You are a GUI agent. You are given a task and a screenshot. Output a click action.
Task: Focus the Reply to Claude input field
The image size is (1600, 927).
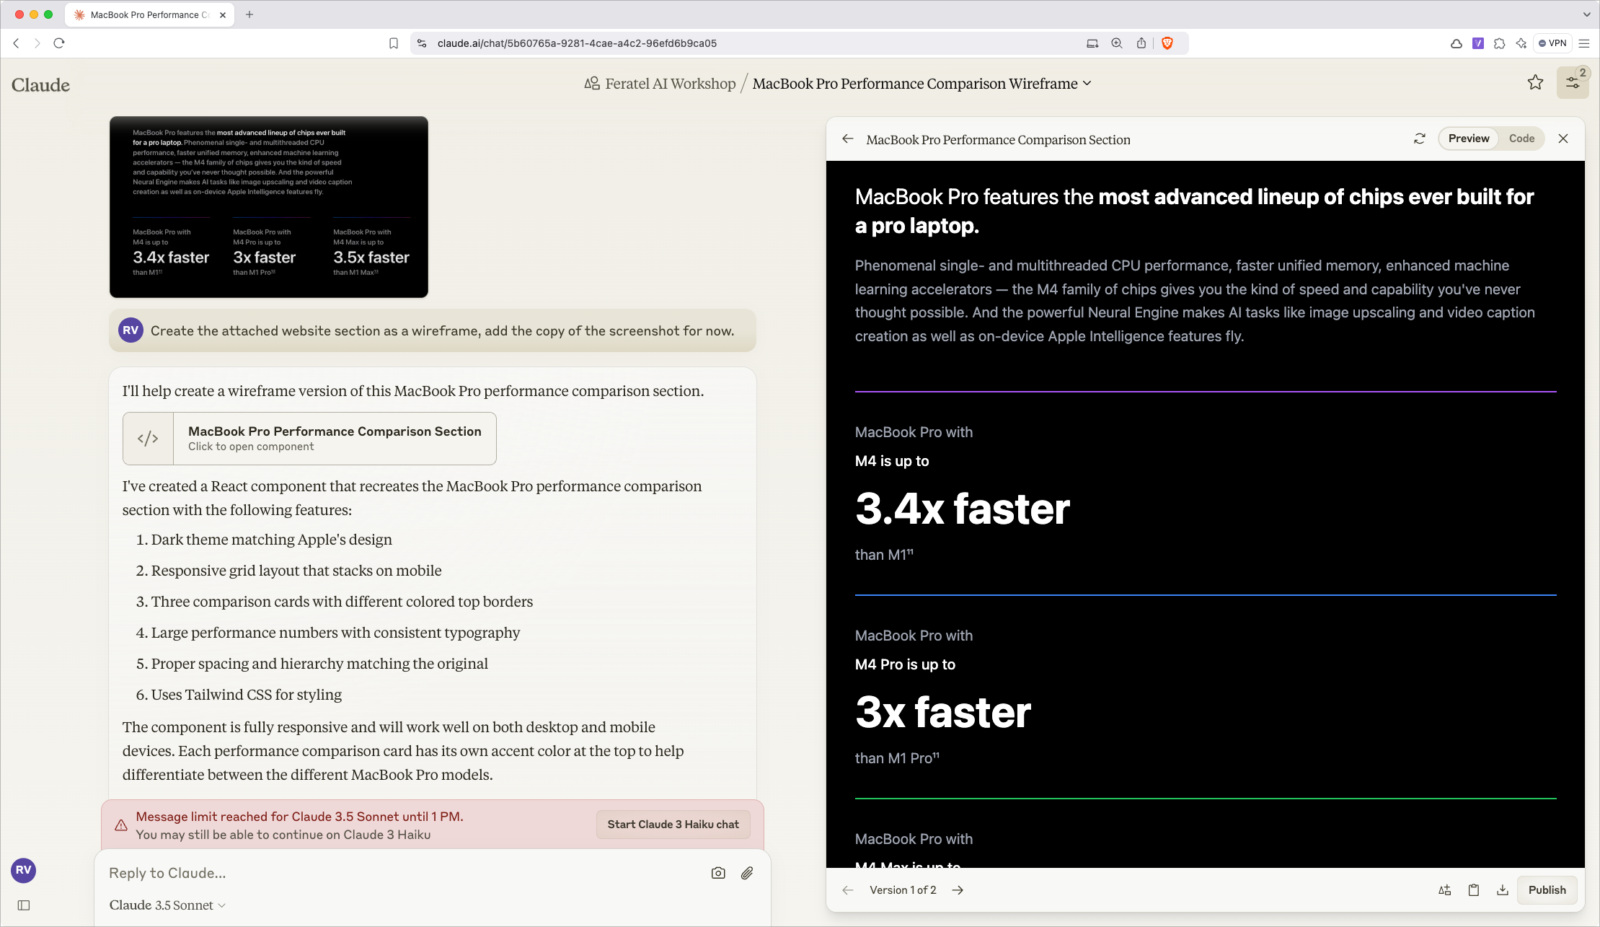(x=400, y=873)
